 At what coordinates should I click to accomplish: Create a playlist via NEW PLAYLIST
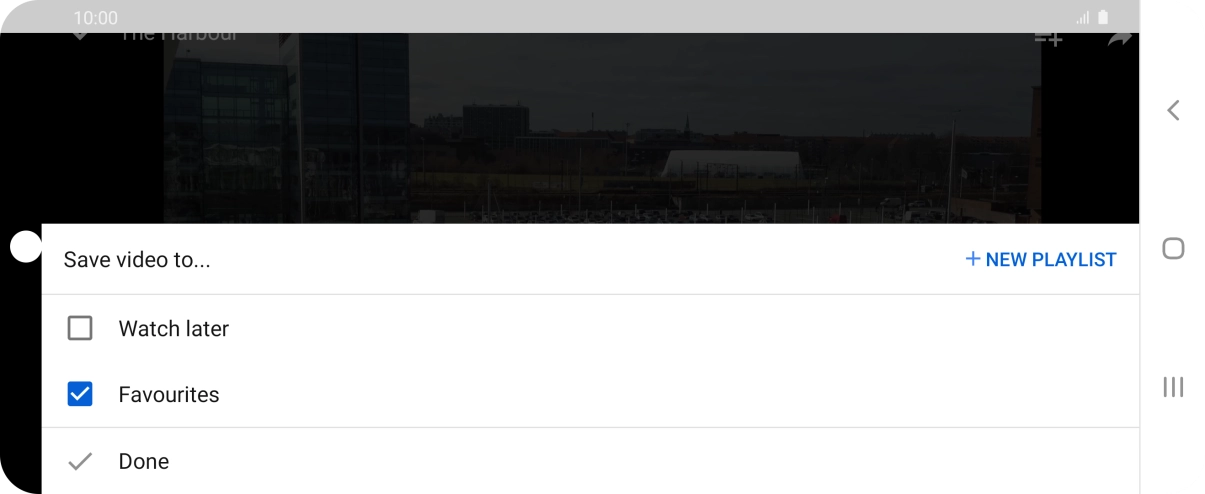pyautogui.click(x=1040, y=259)
